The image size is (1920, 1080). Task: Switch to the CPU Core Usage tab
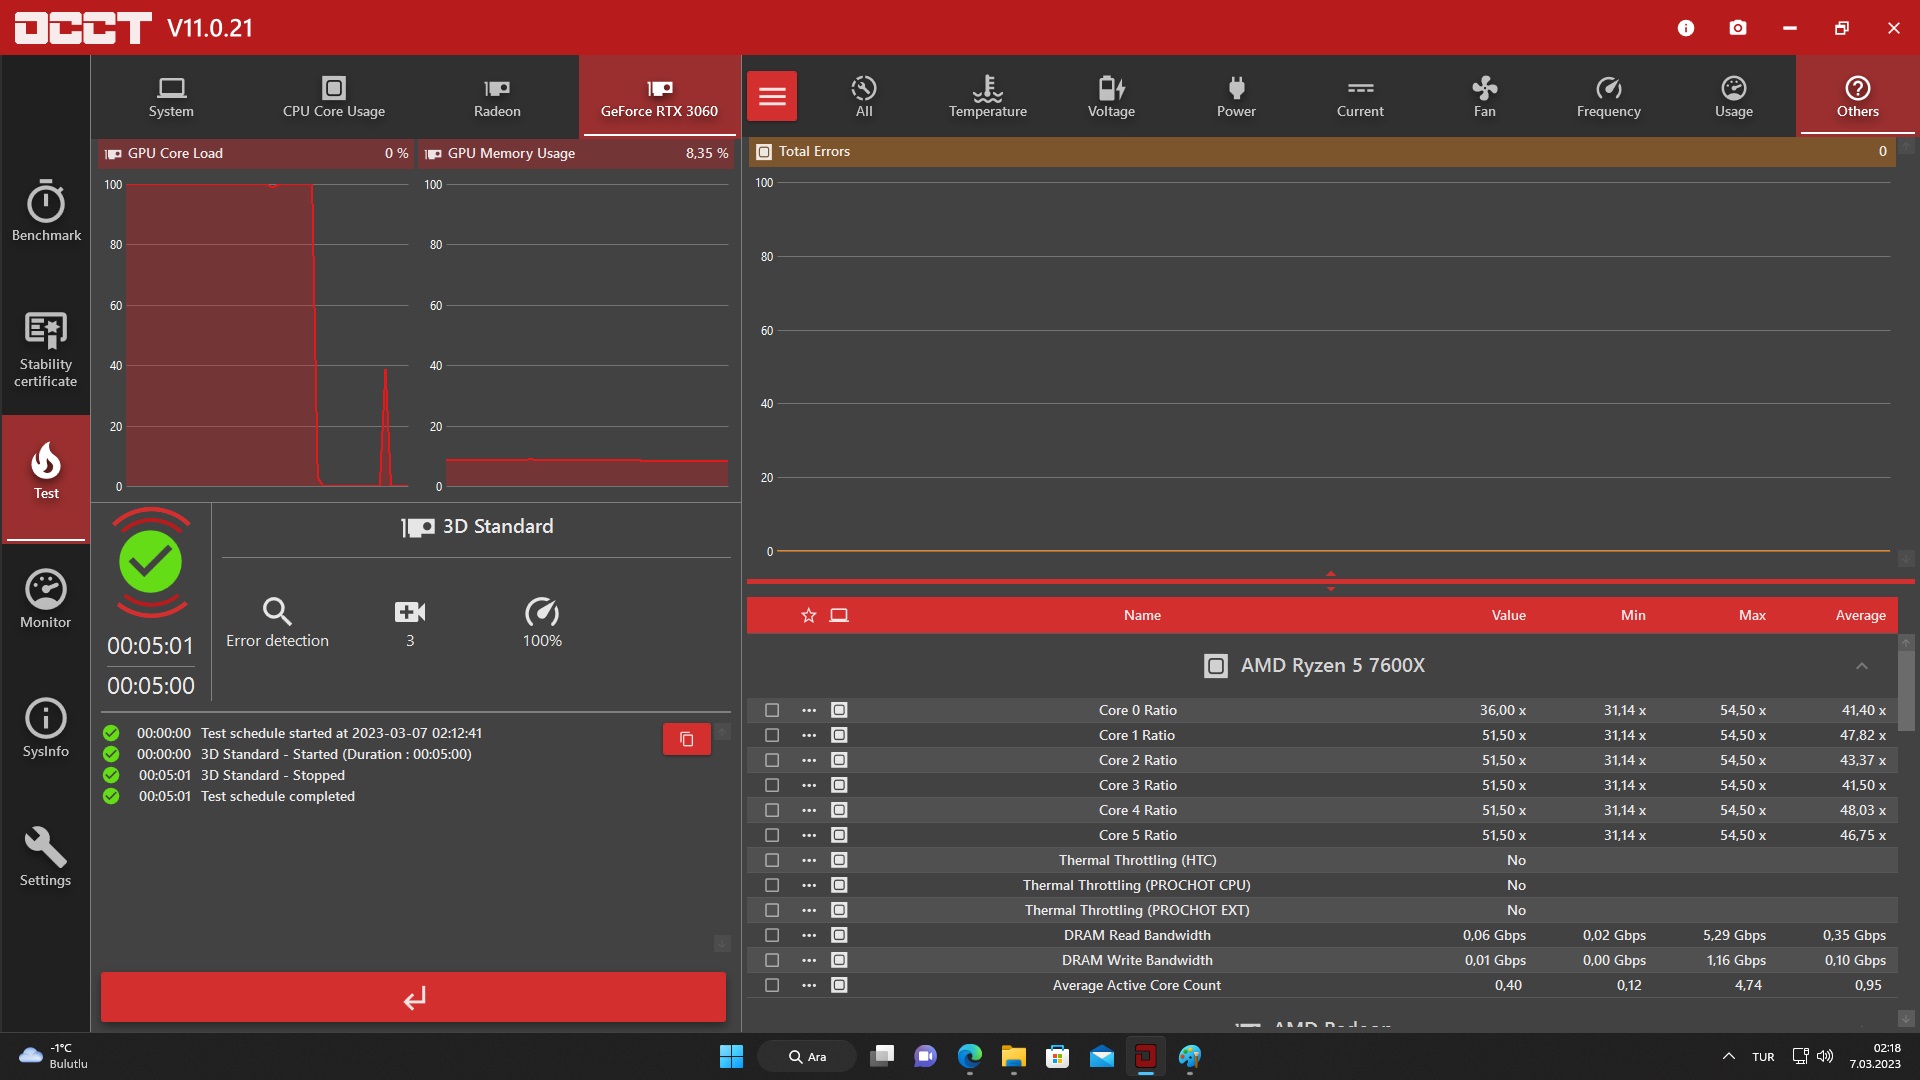[333, 97]
